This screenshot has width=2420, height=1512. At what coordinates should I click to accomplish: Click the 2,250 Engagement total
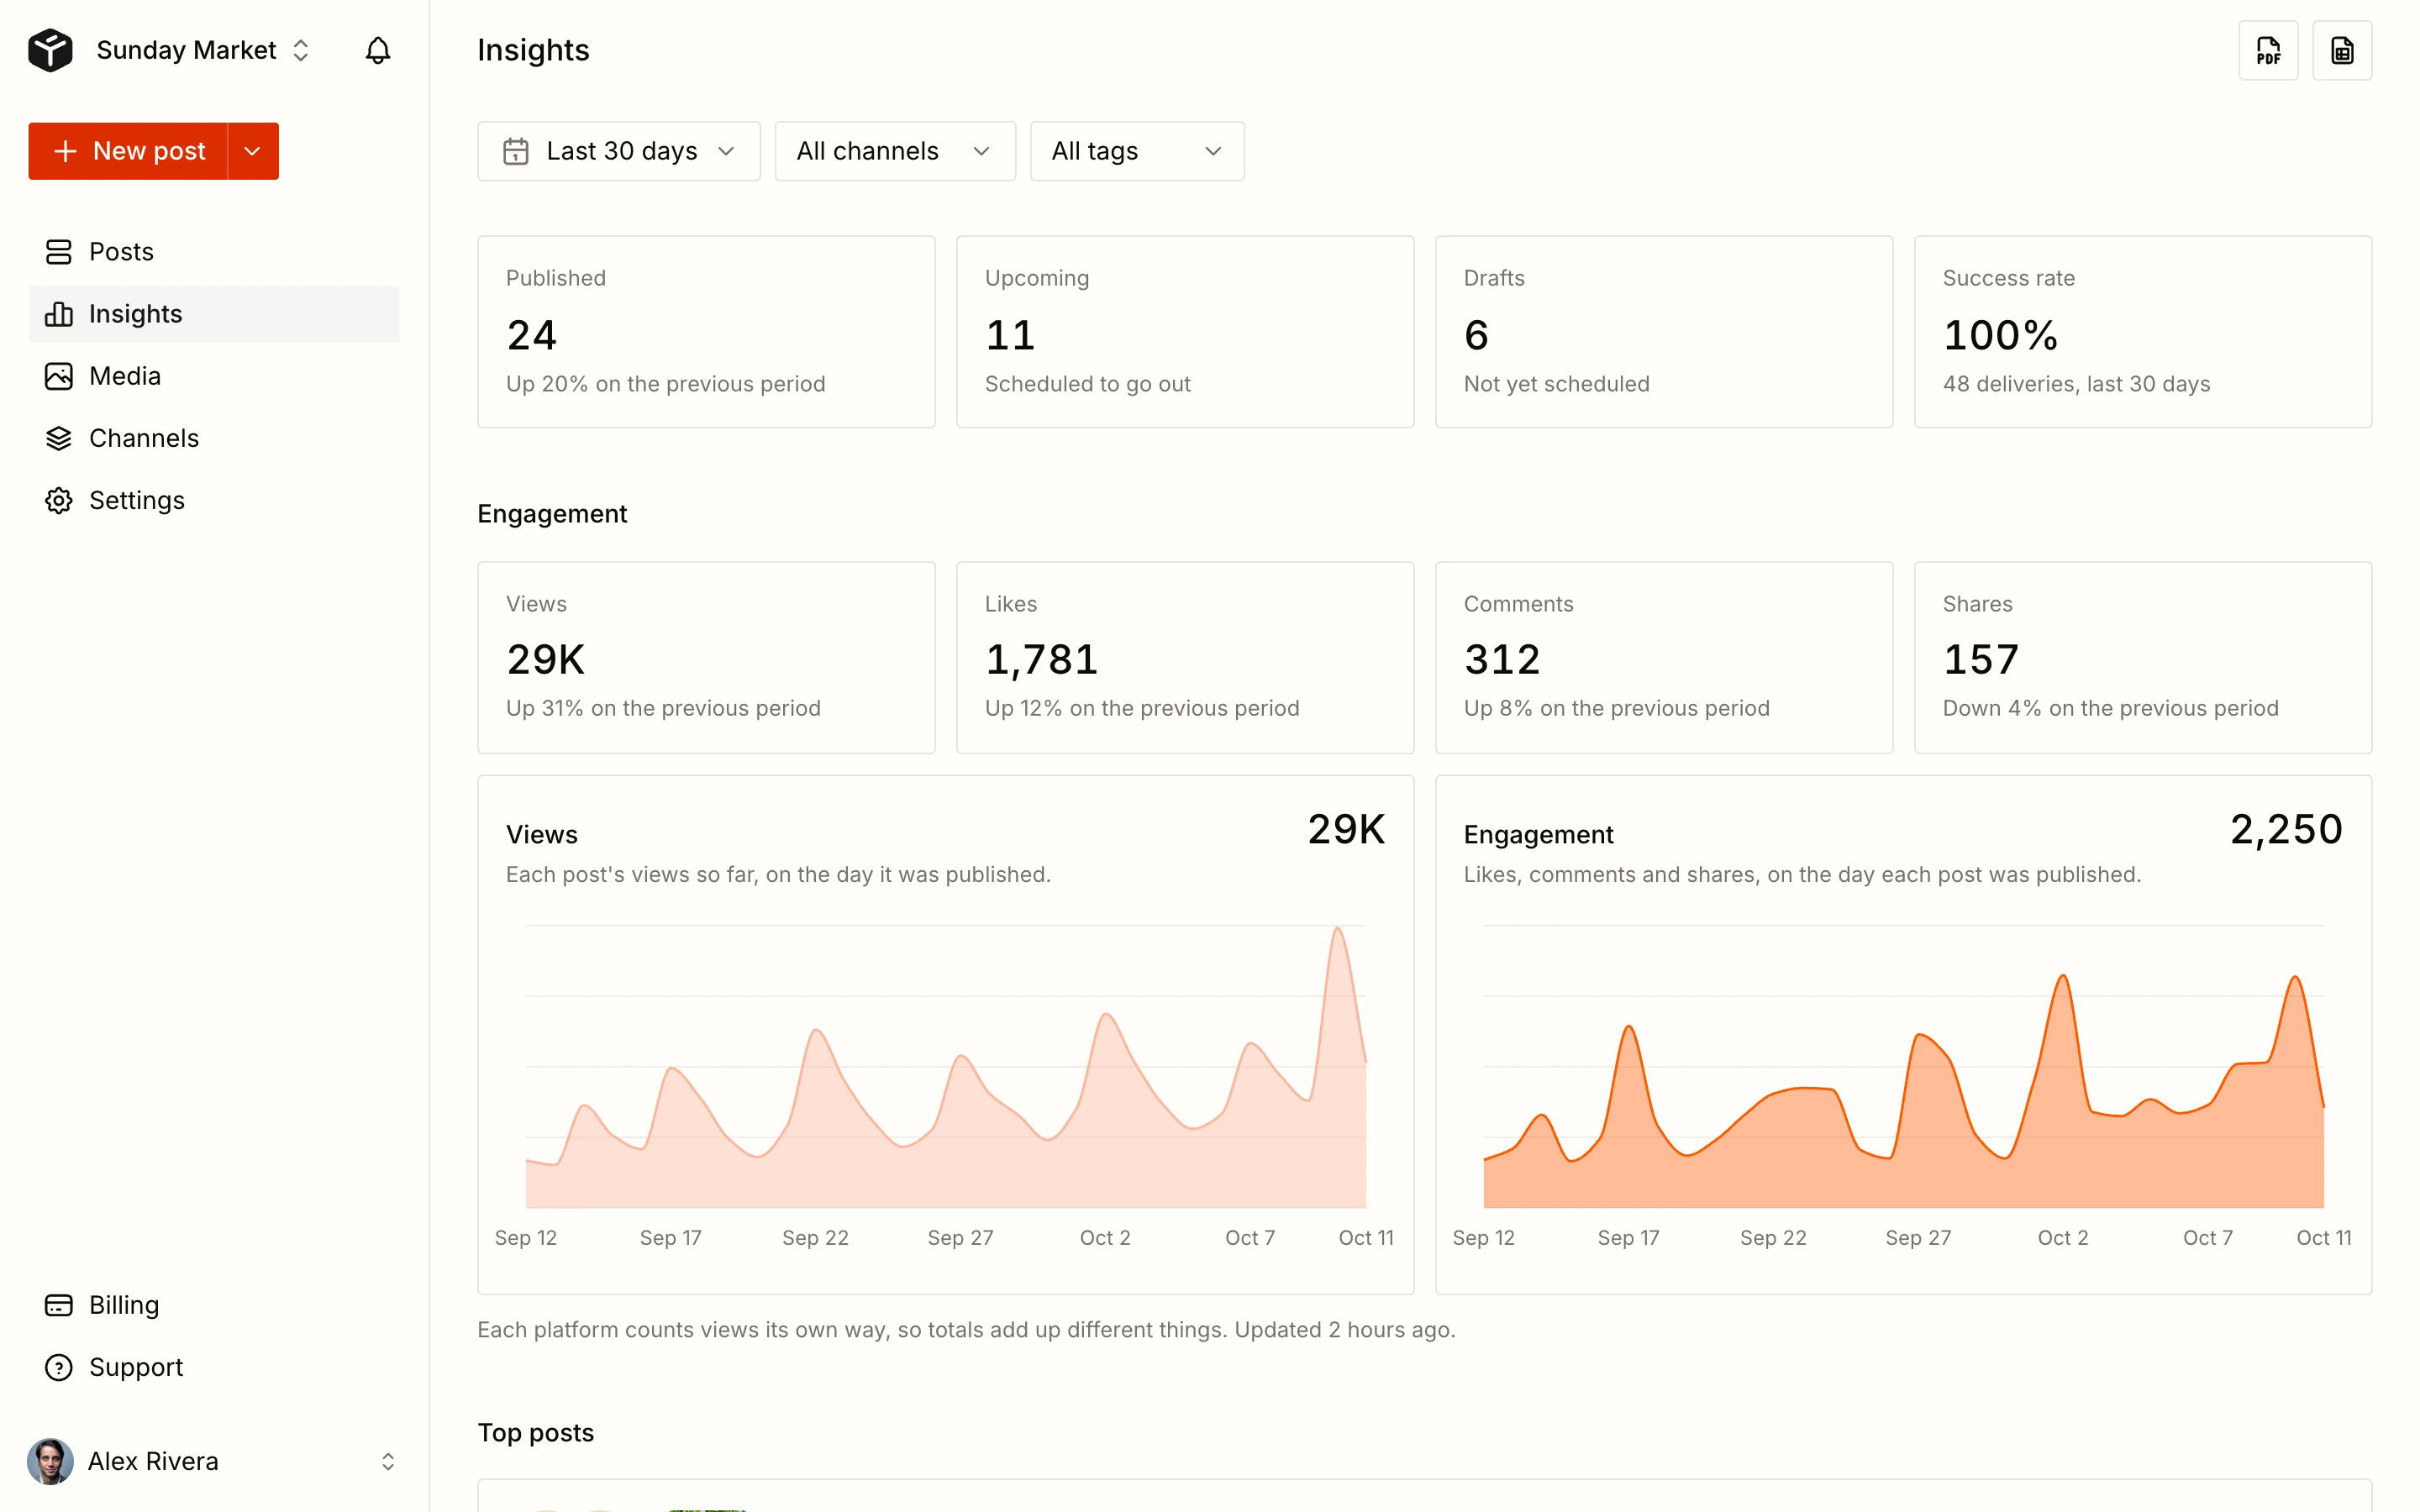2286,829
